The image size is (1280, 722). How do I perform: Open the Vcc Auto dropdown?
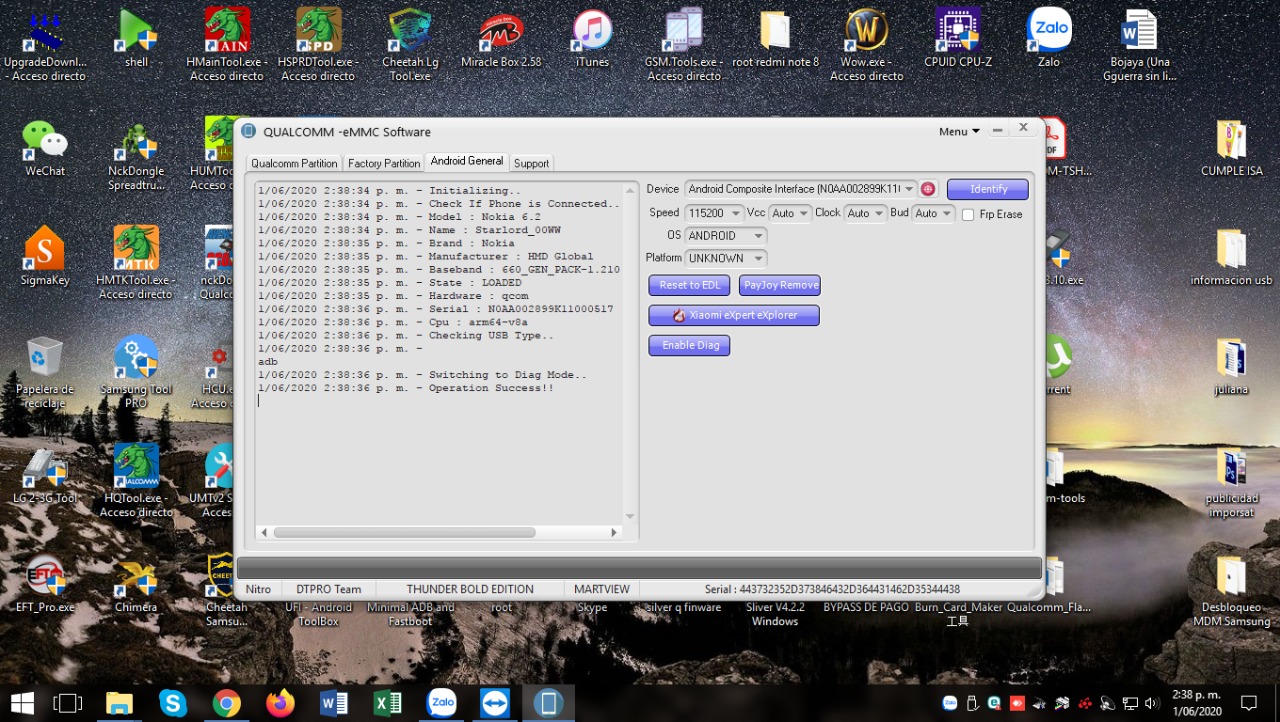790,213
